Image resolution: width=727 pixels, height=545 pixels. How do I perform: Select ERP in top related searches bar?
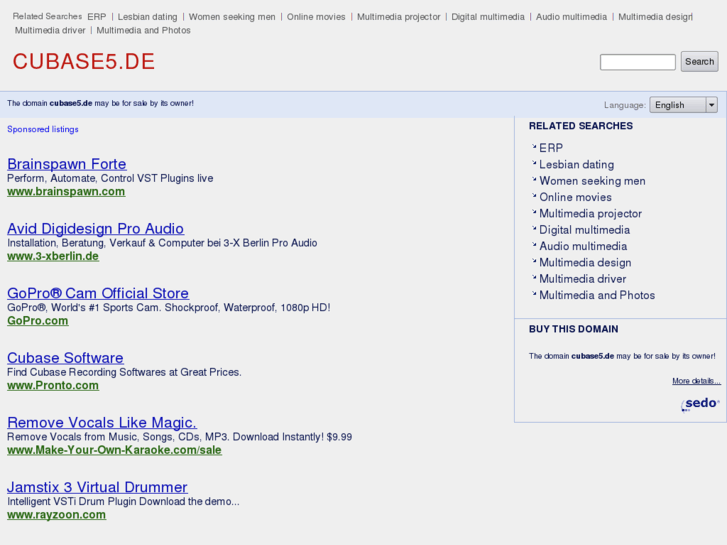(97, 17)
